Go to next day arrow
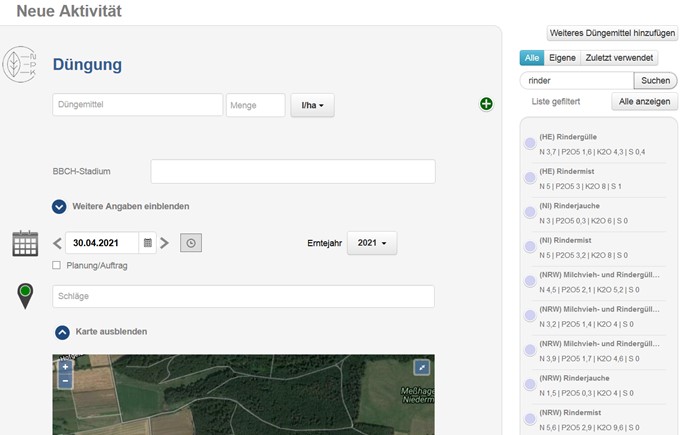Viewport: 682px width, 435px height. coord(165,243)
